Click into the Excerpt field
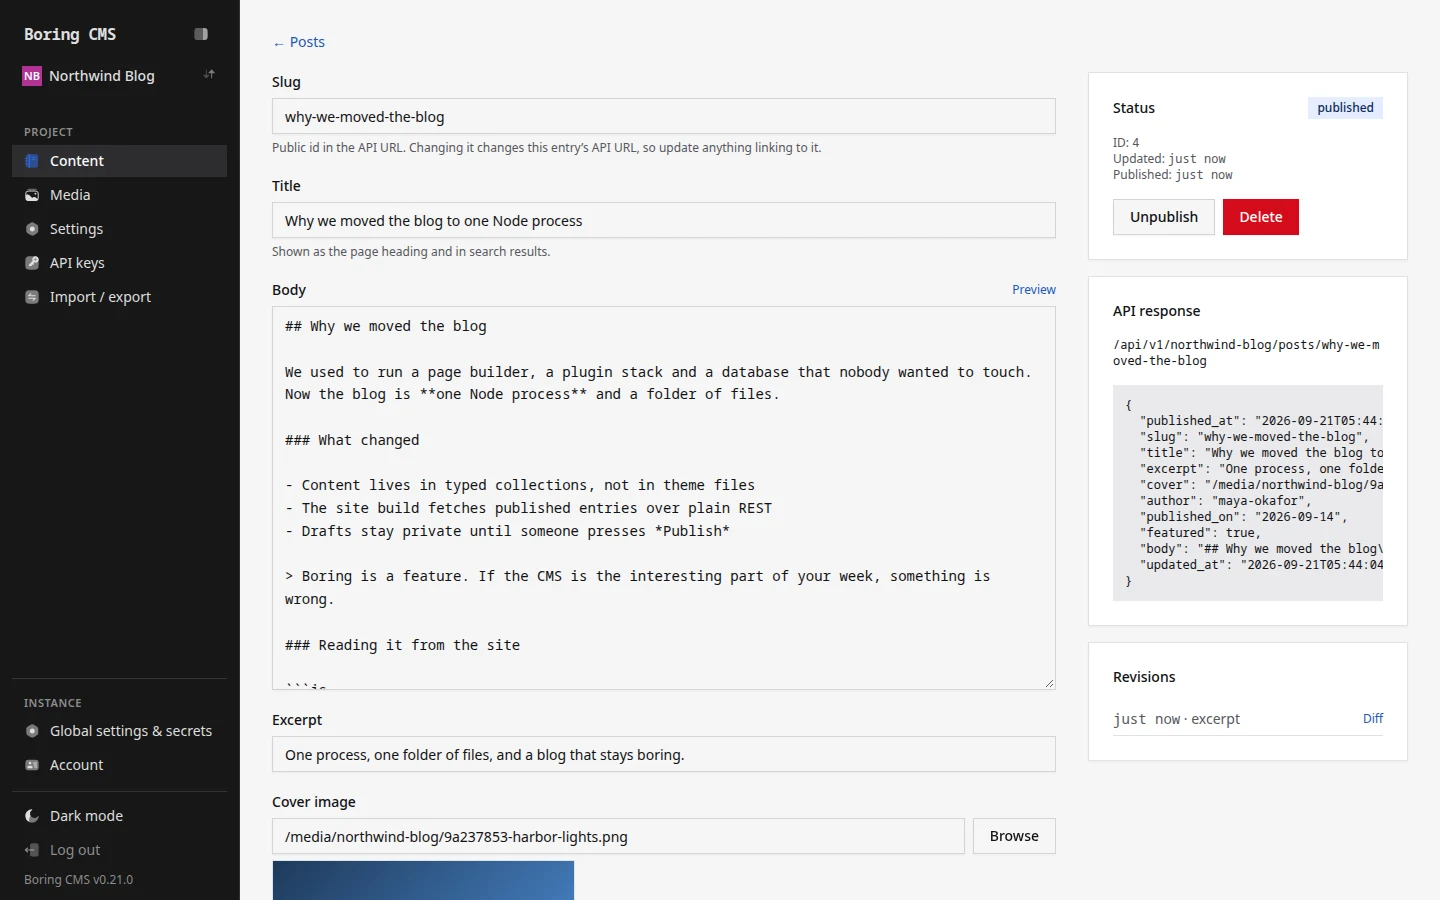 pyautogui.click(x=664, y=754)
